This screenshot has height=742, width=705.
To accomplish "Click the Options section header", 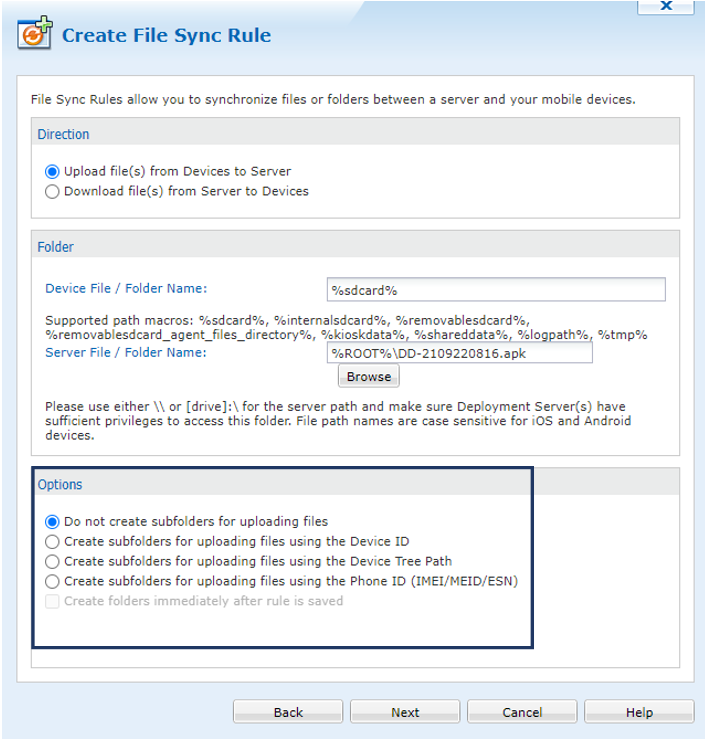I will point(60,484).
